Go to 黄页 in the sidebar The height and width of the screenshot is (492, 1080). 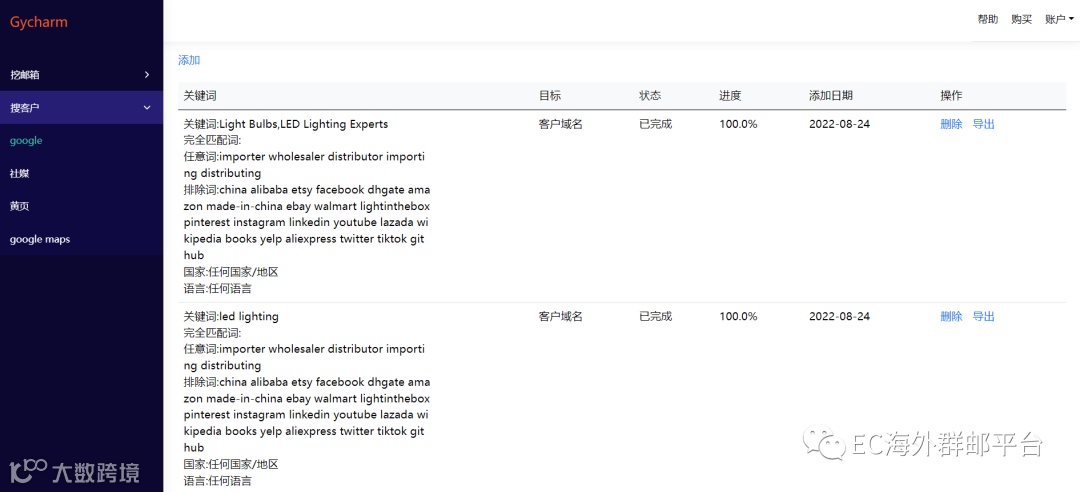click(20, 206)
